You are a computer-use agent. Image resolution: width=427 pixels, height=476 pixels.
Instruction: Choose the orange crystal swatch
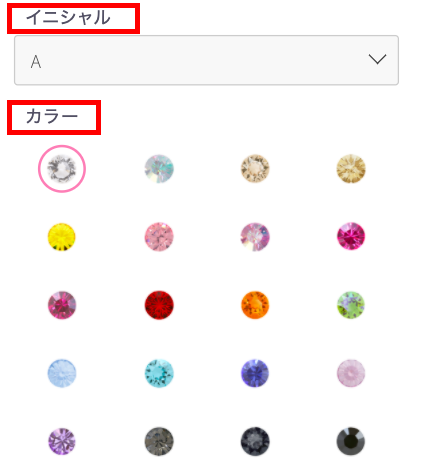(x=255, y=305)
